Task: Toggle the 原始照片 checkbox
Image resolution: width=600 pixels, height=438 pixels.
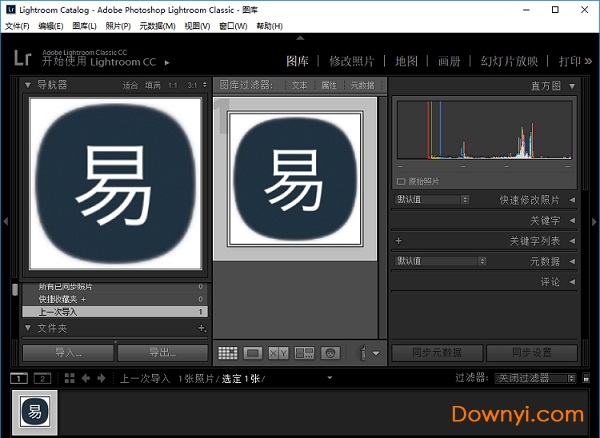Action: click(x=401, y=181)
